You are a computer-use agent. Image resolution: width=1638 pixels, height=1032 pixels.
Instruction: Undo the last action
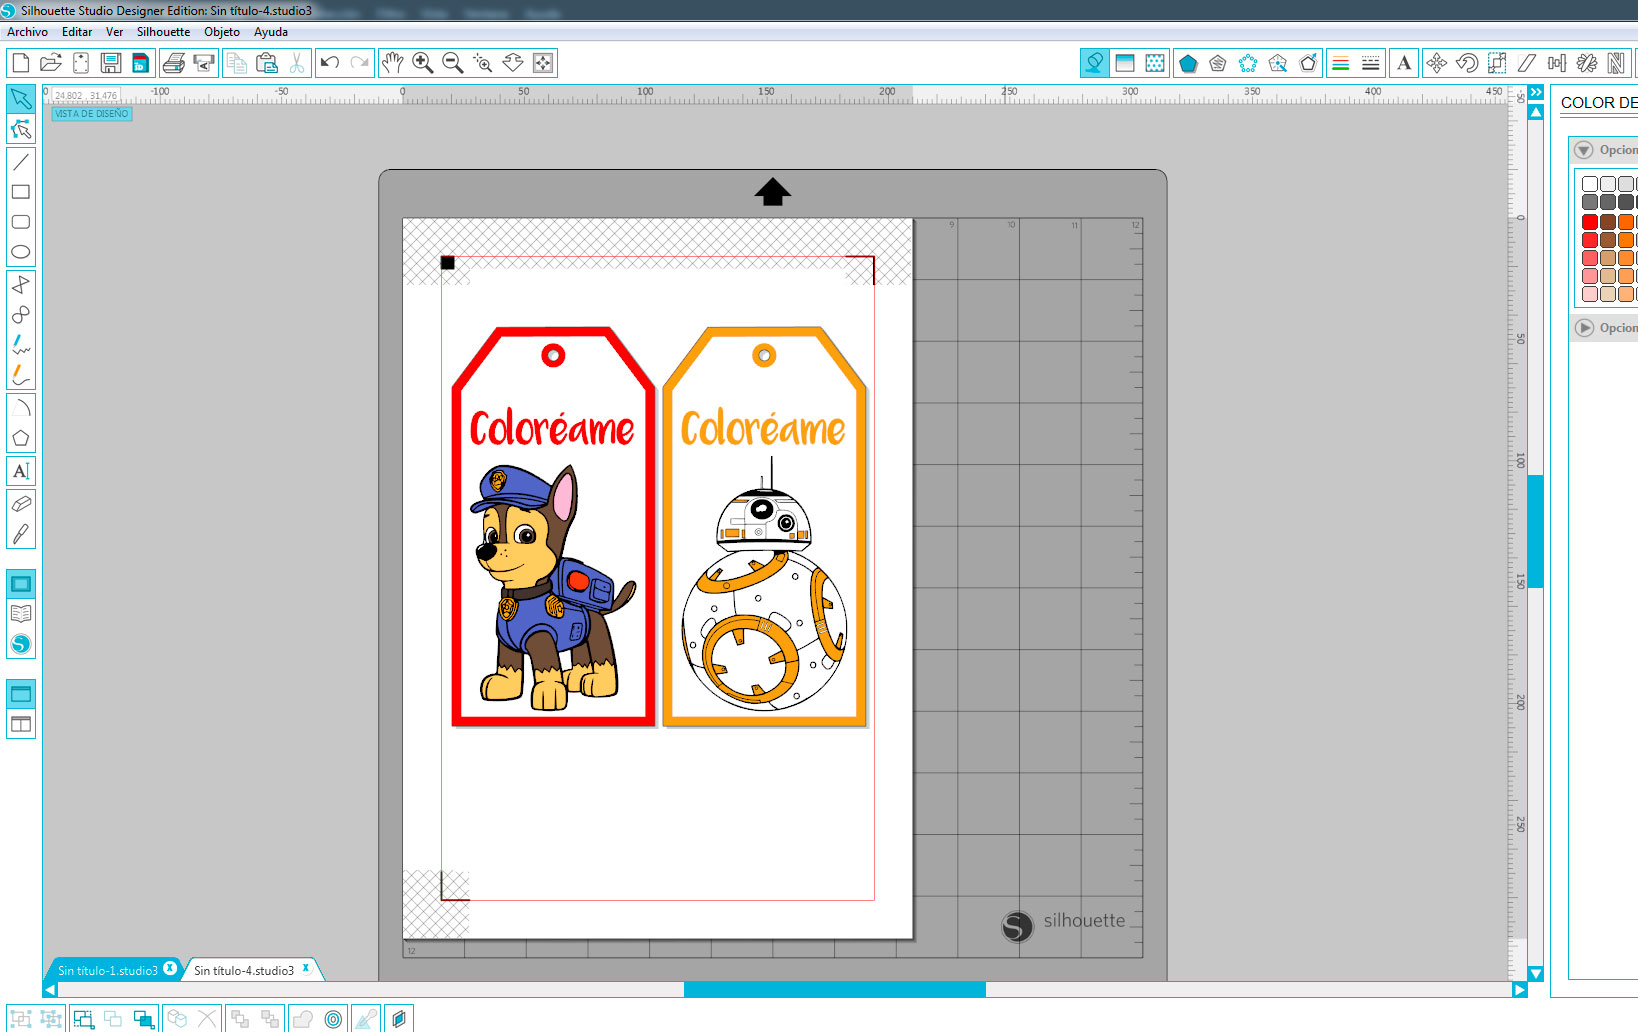[330, 63]
